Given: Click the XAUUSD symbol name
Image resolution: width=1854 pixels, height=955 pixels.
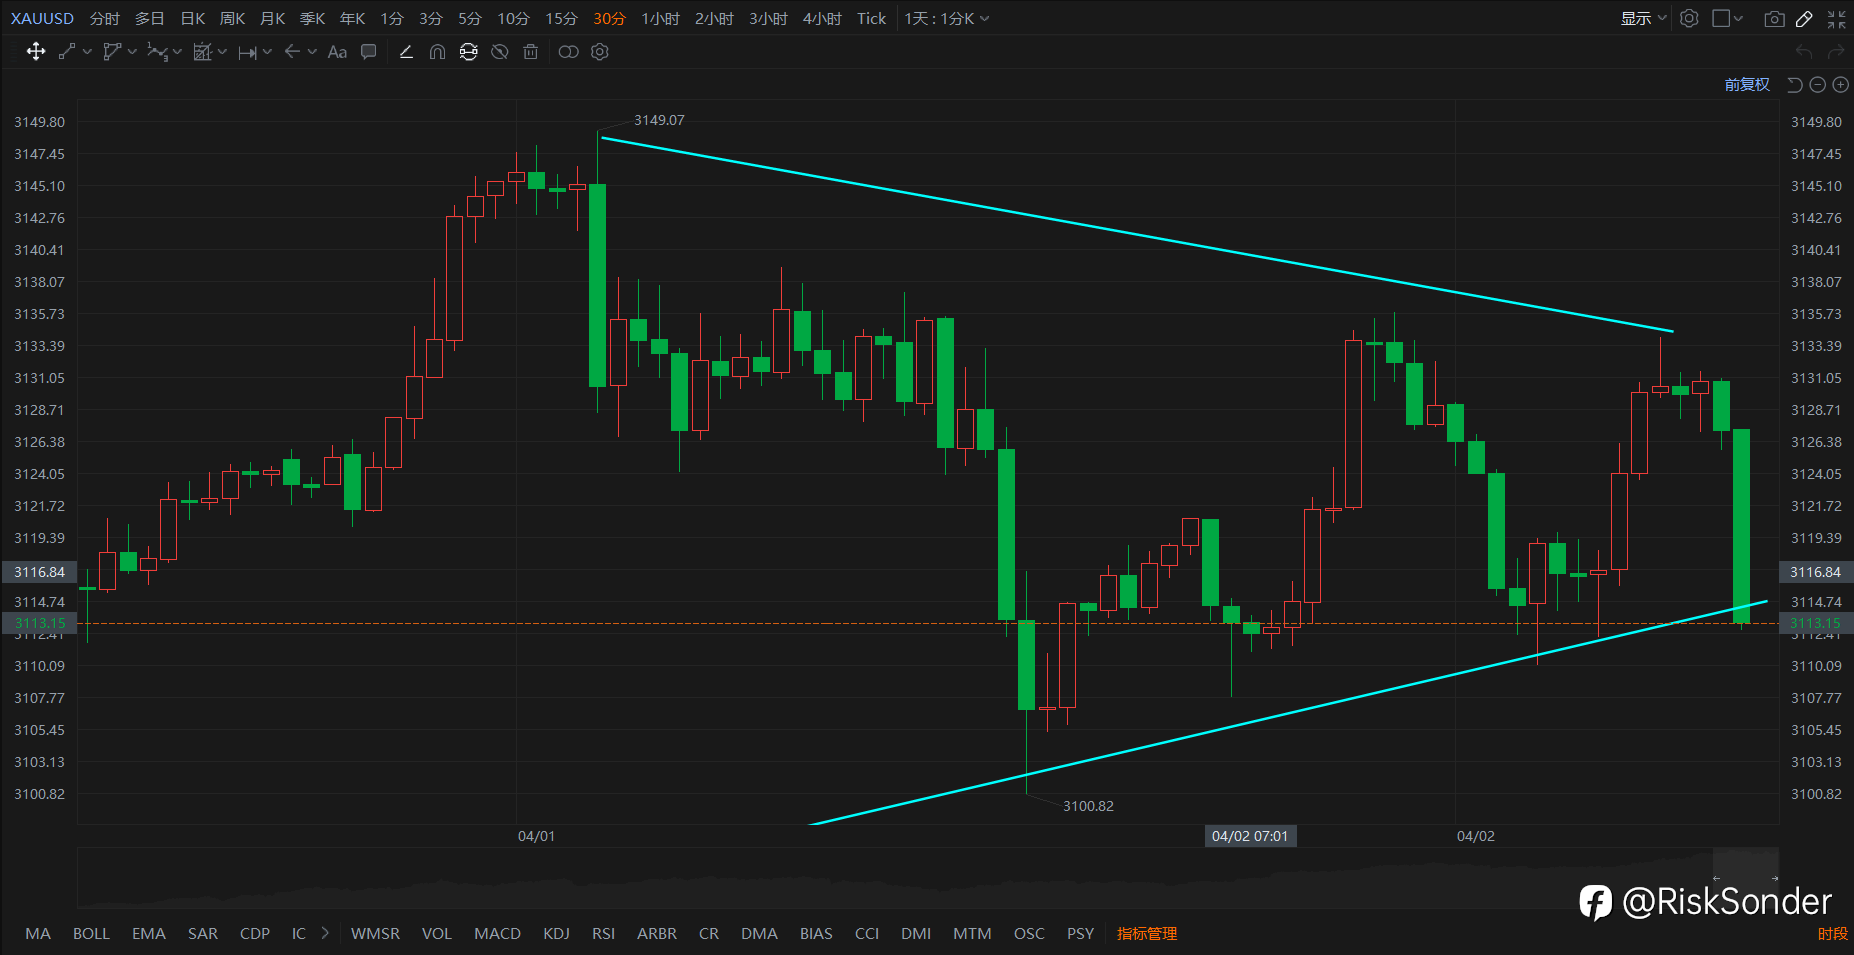Looking at the screenshot, I should coord(42,19).
